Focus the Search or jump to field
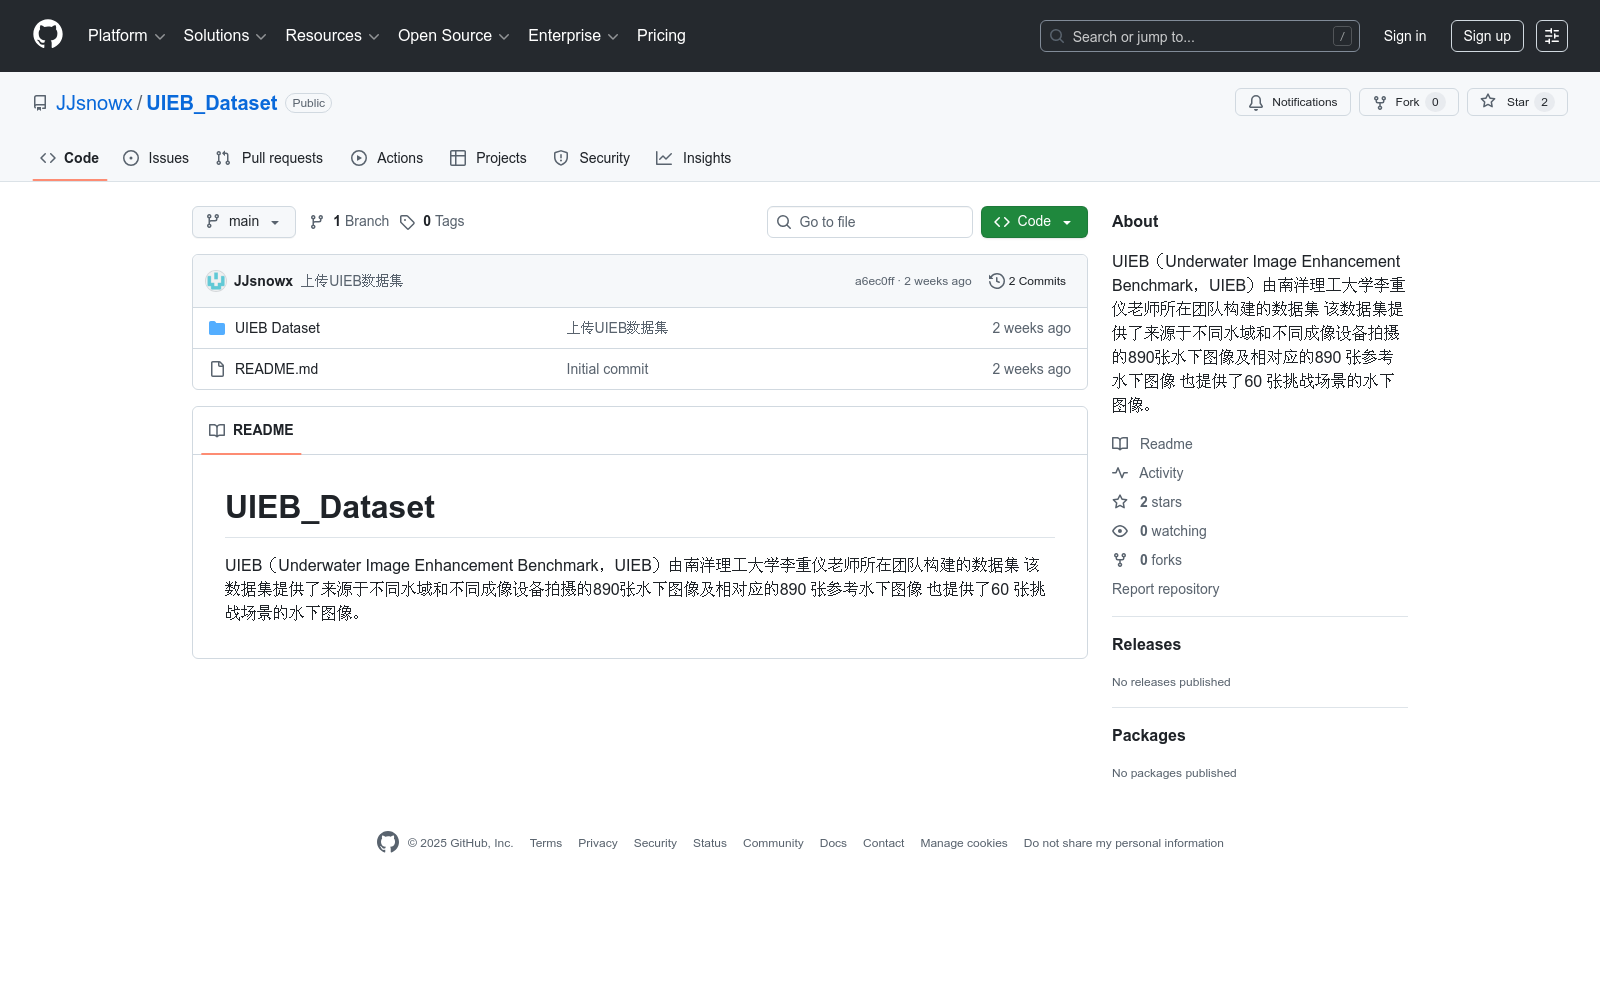This screenshot has width=1600, height=1000. point(1200,36)
